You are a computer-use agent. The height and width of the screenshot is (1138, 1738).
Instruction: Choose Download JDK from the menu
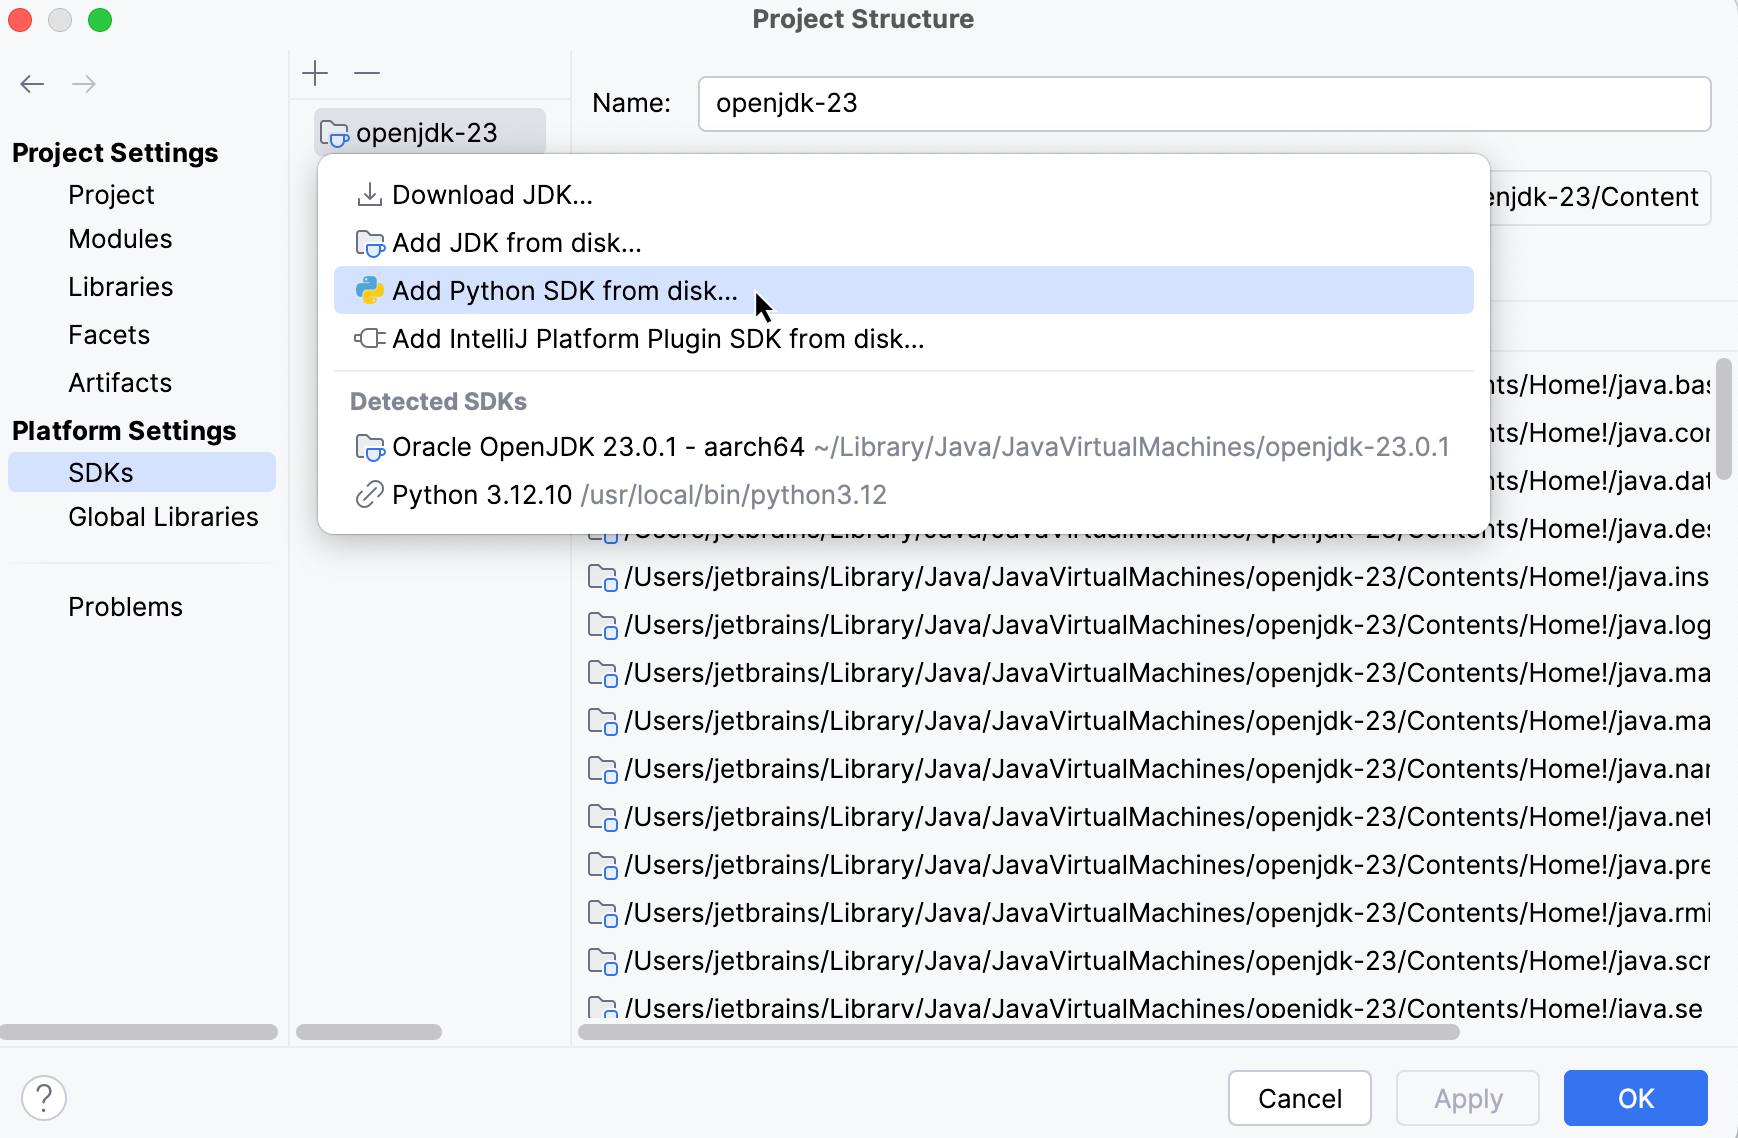(x=492, y=194)
